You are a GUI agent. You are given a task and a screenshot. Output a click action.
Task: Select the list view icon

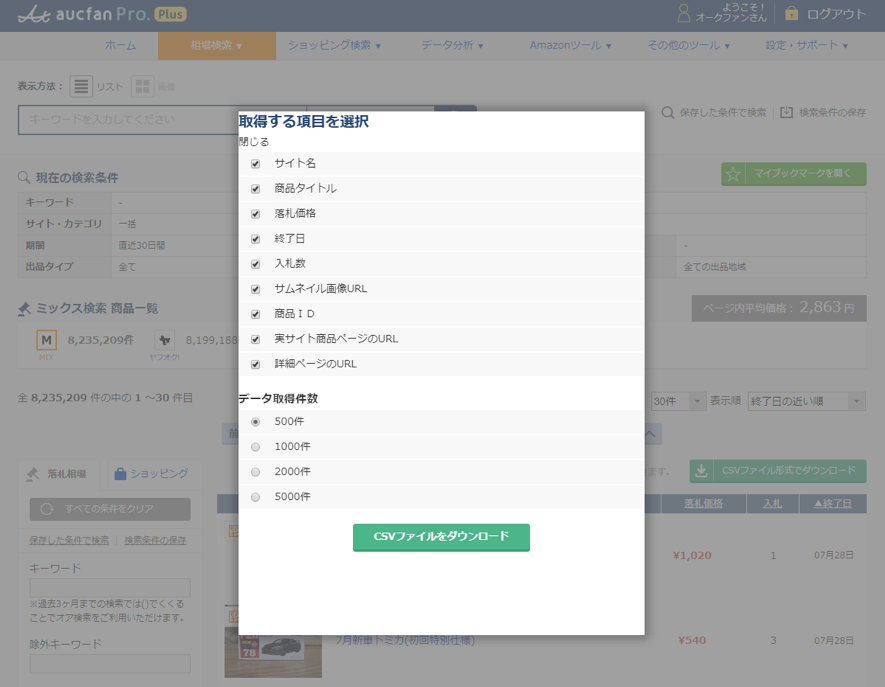coord(81,87)
